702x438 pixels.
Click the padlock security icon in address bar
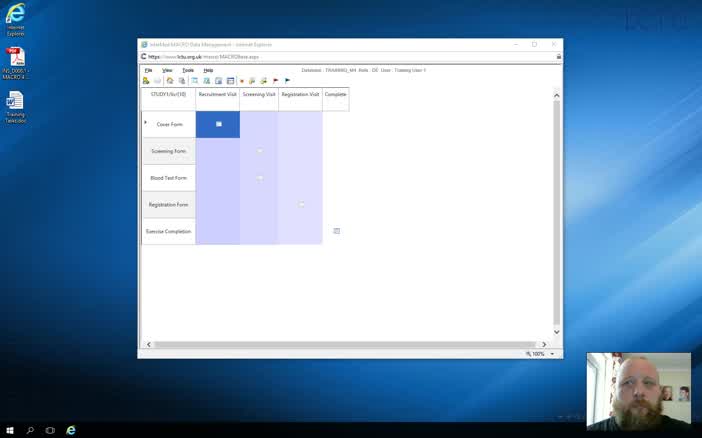[559, 57]
